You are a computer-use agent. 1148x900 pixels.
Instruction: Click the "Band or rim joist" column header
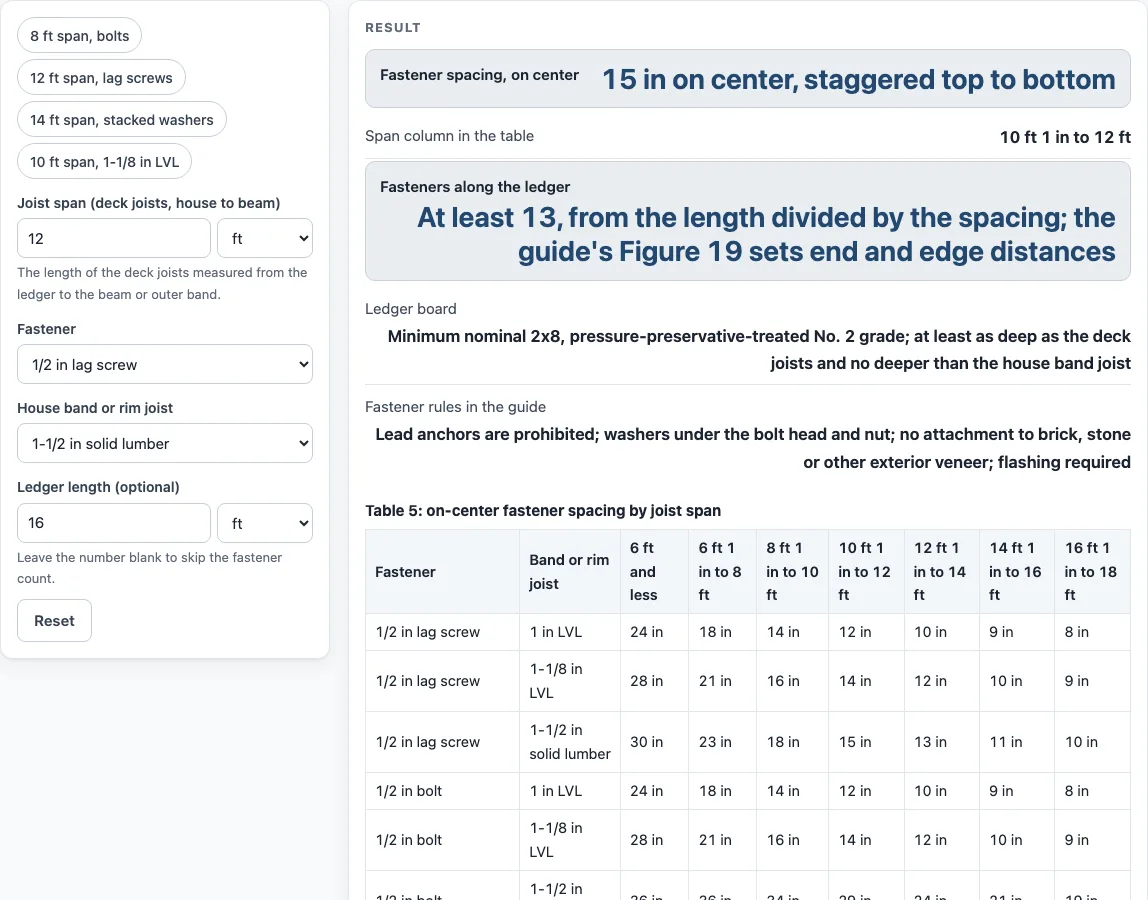tap(570, 571)
